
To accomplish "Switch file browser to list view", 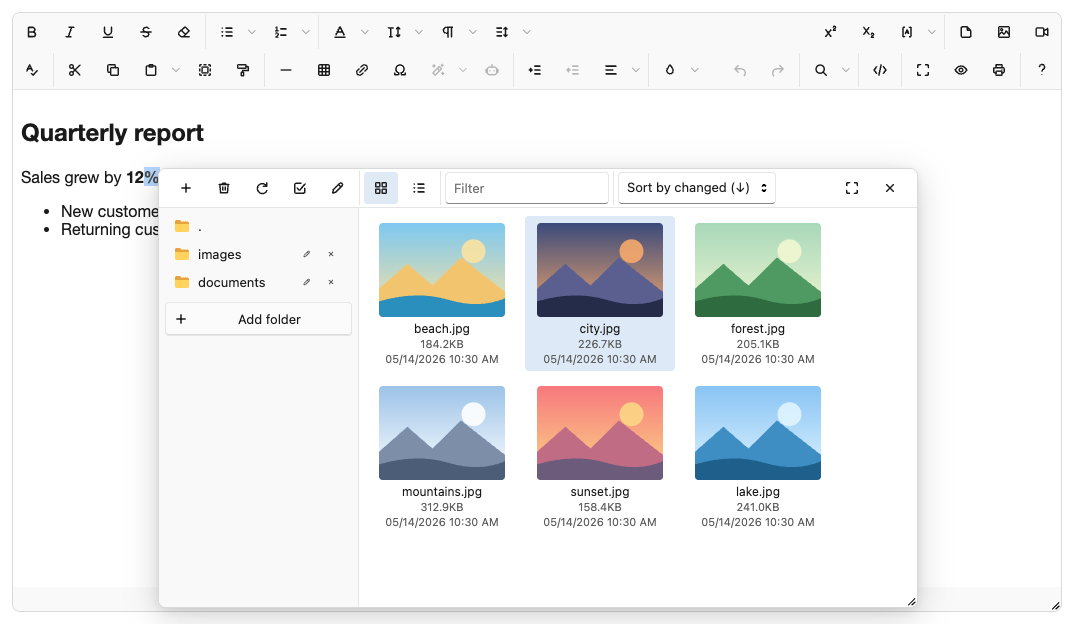I will coord(419,188).
